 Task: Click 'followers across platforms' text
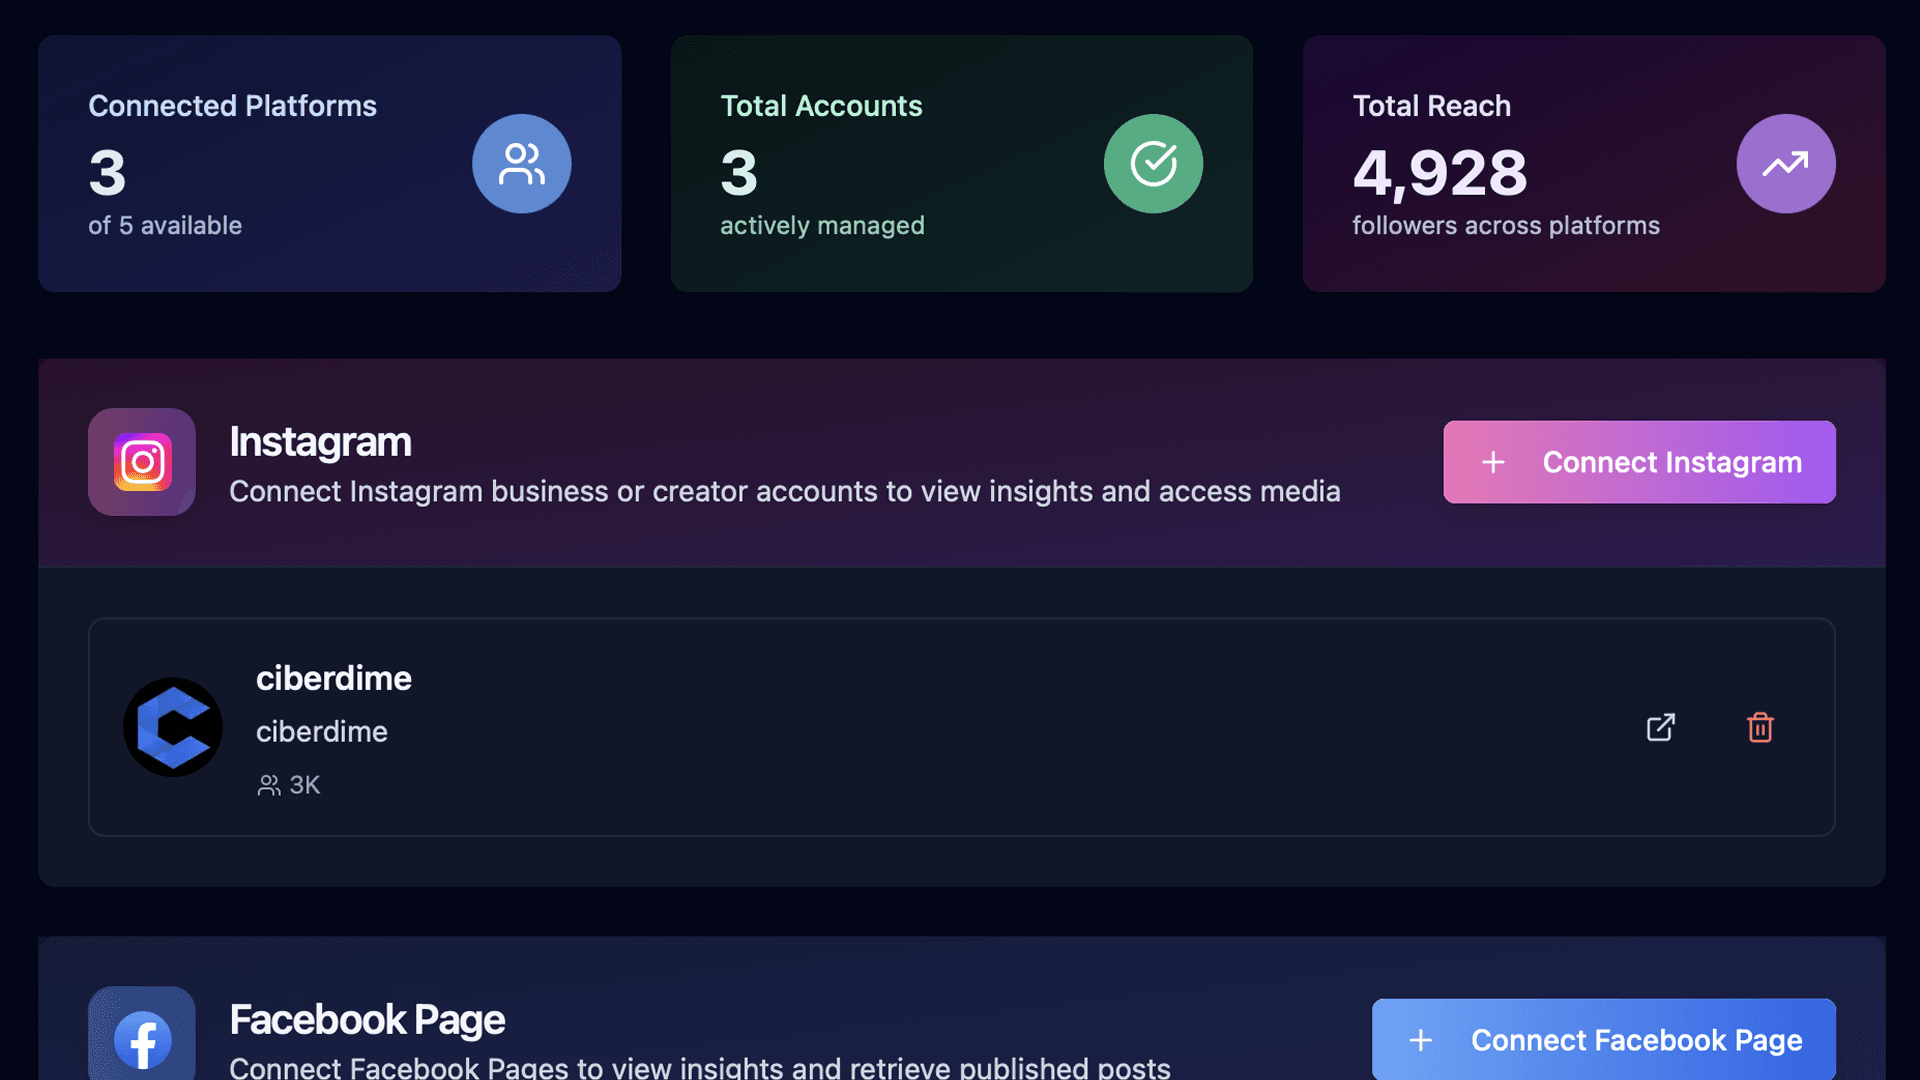(x=1505, y=226)
